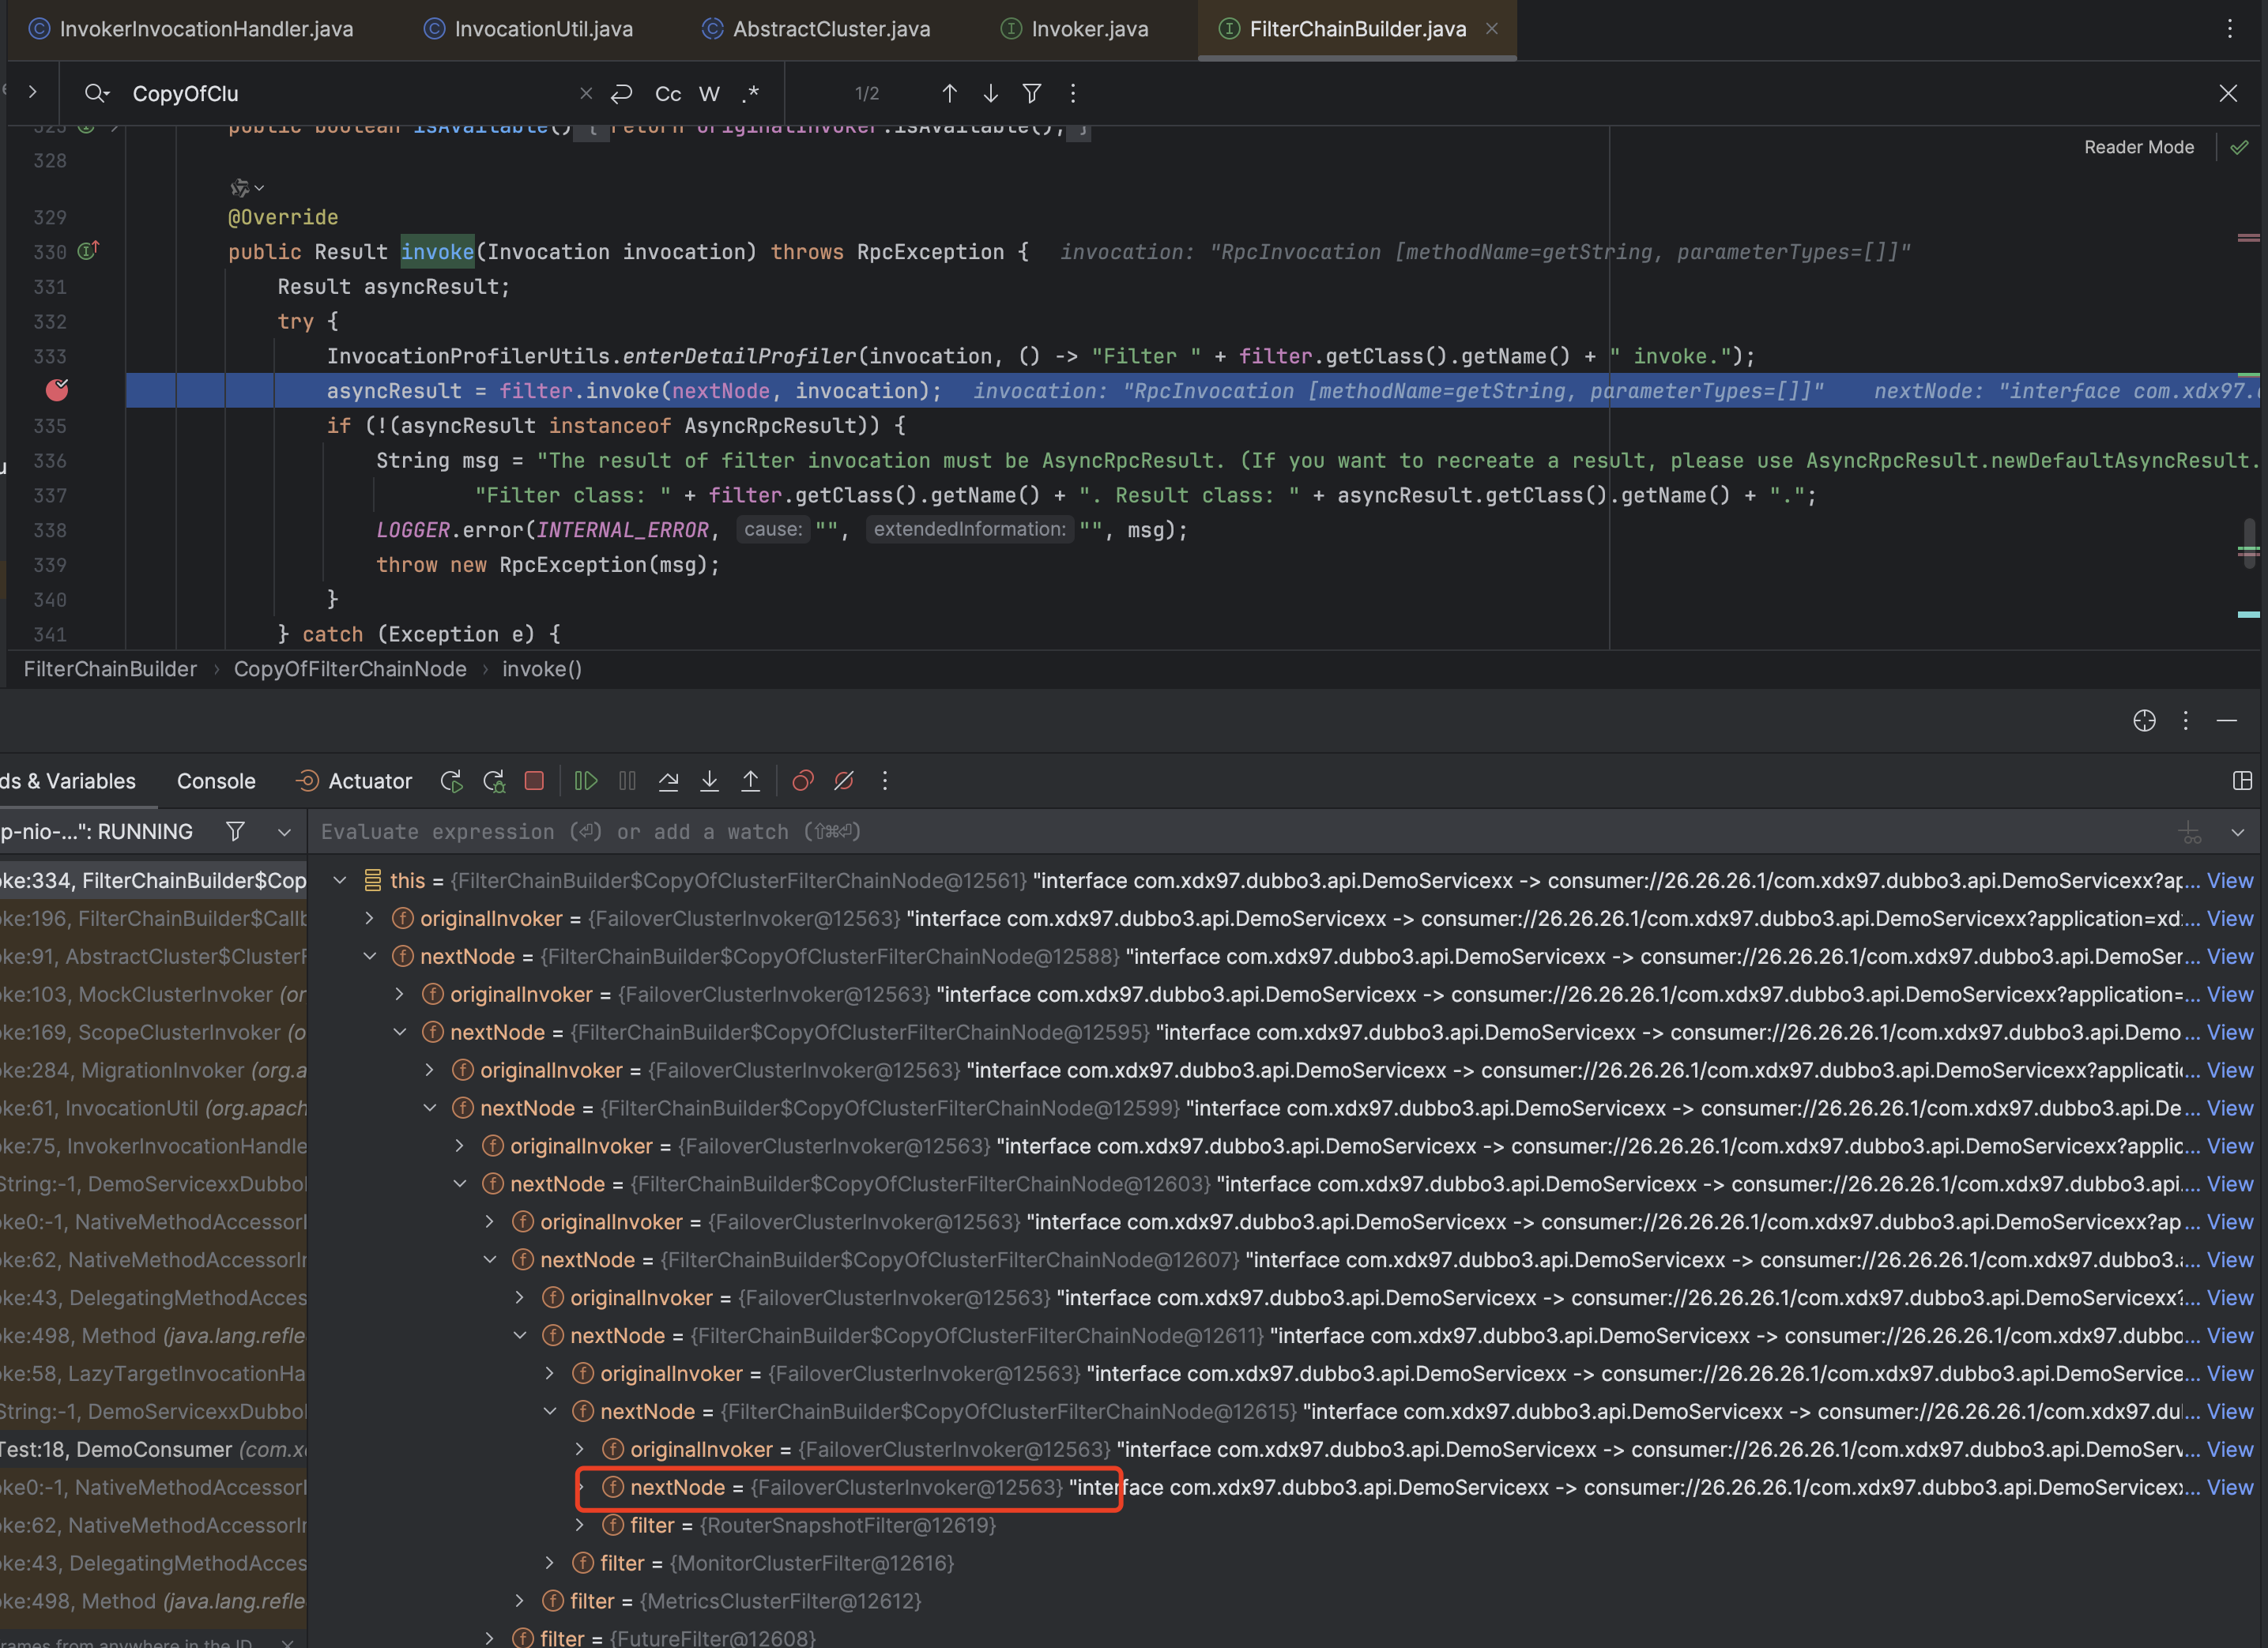Viewport: 2268px width, 1648px height.
Task: Click the Step Out icon
Action: click(750, 781)
